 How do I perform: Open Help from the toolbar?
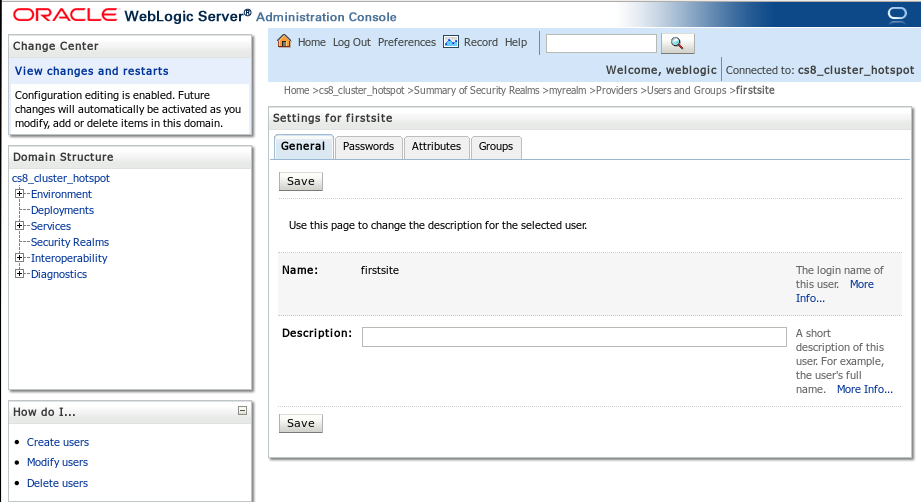pyautogui.click(x=516, y=42)
